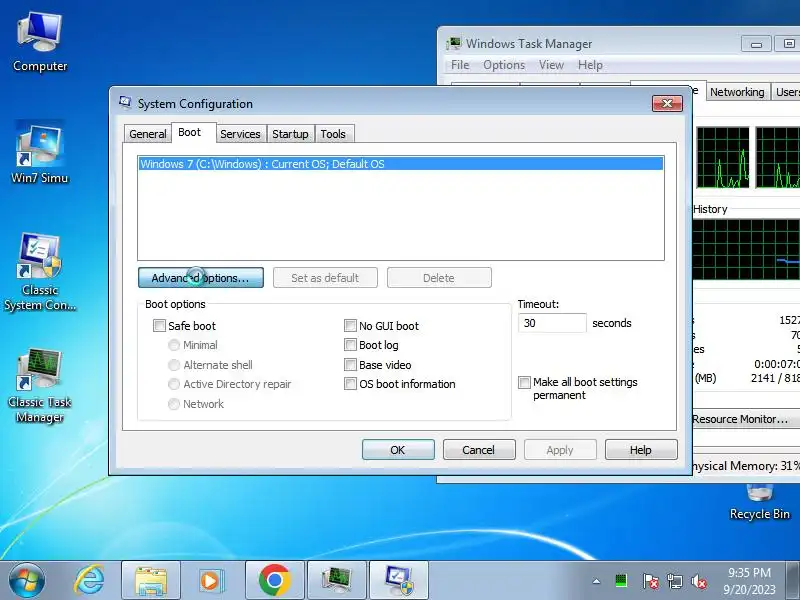Image resolution: width=800 pixels, height=600 pixels.
Task: Open the Action Center flag tray icon
Action: pyautogui.click(x=650, y=581)
